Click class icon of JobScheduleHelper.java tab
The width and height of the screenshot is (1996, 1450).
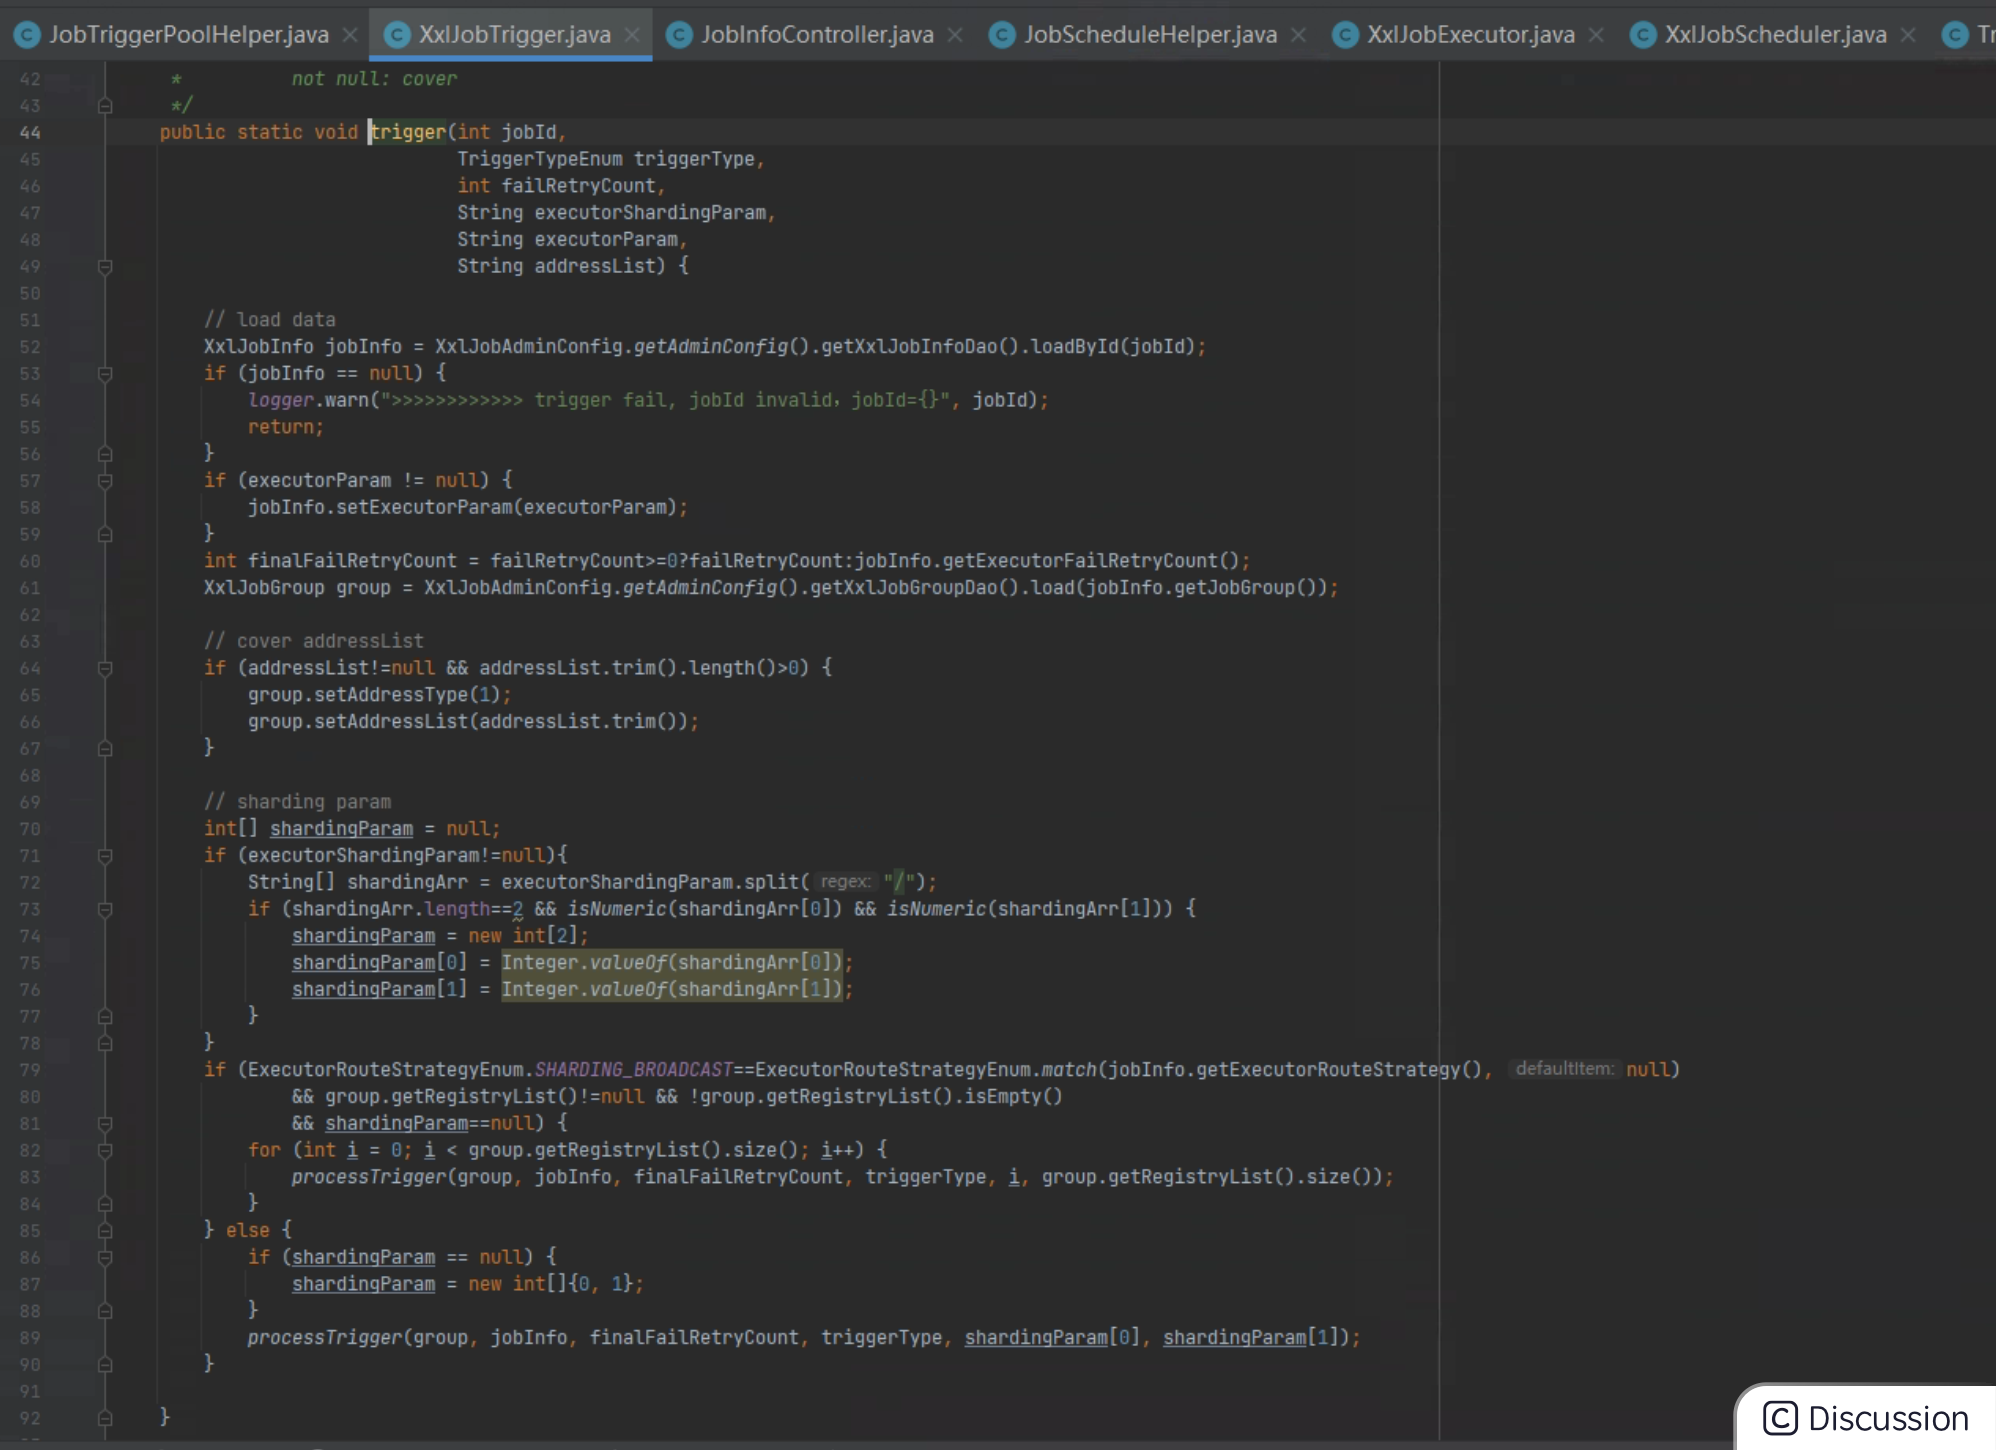click(x=1002, y=35)
